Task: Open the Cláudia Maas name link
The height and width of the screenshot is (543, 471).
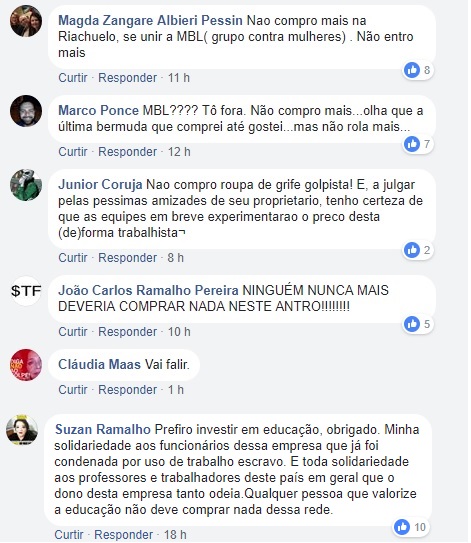Action: point(99,364)
